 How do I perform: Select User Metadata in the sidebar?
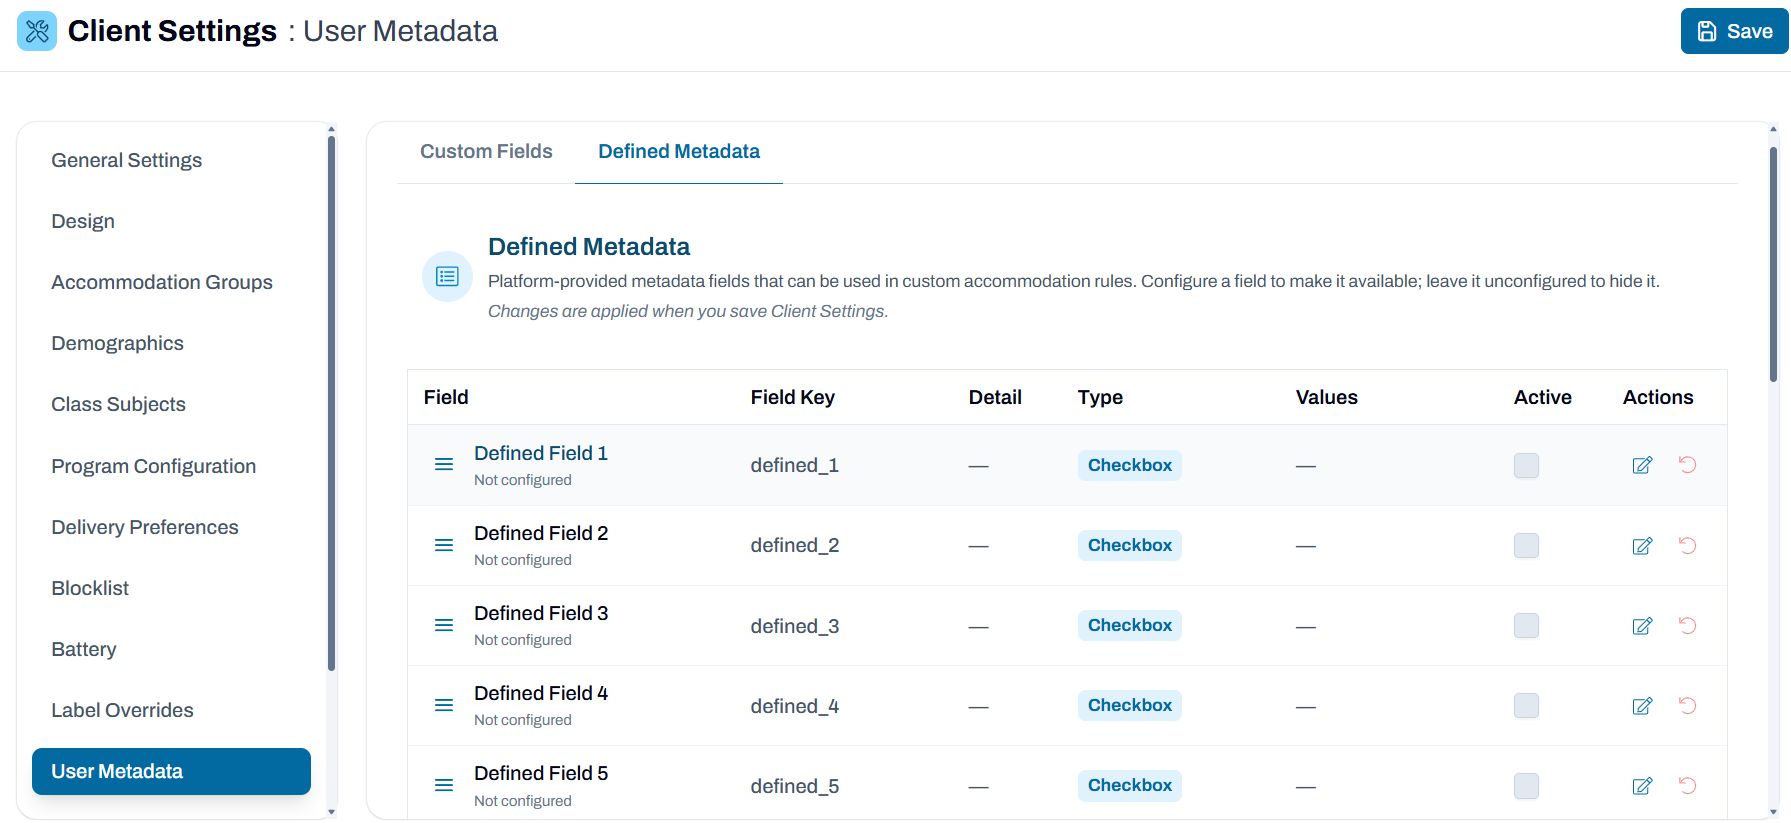(x=171, y=771)
